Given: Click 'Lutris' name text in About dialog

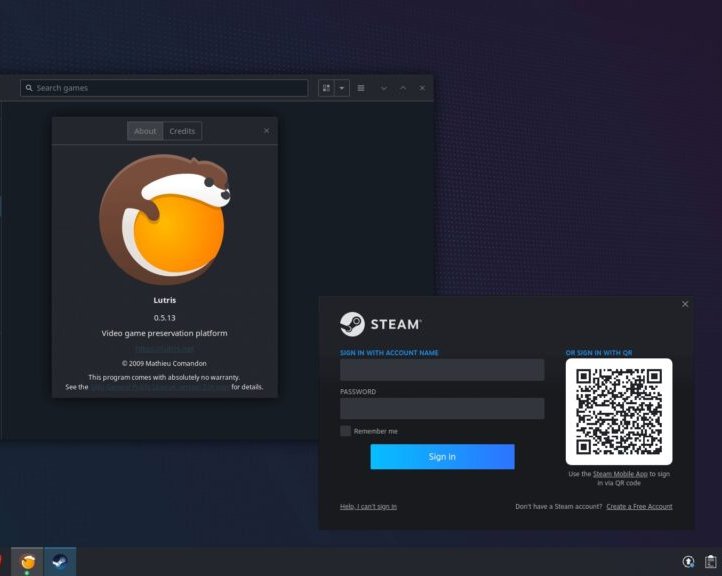Looking at the screenshot, I should [164, 300].
